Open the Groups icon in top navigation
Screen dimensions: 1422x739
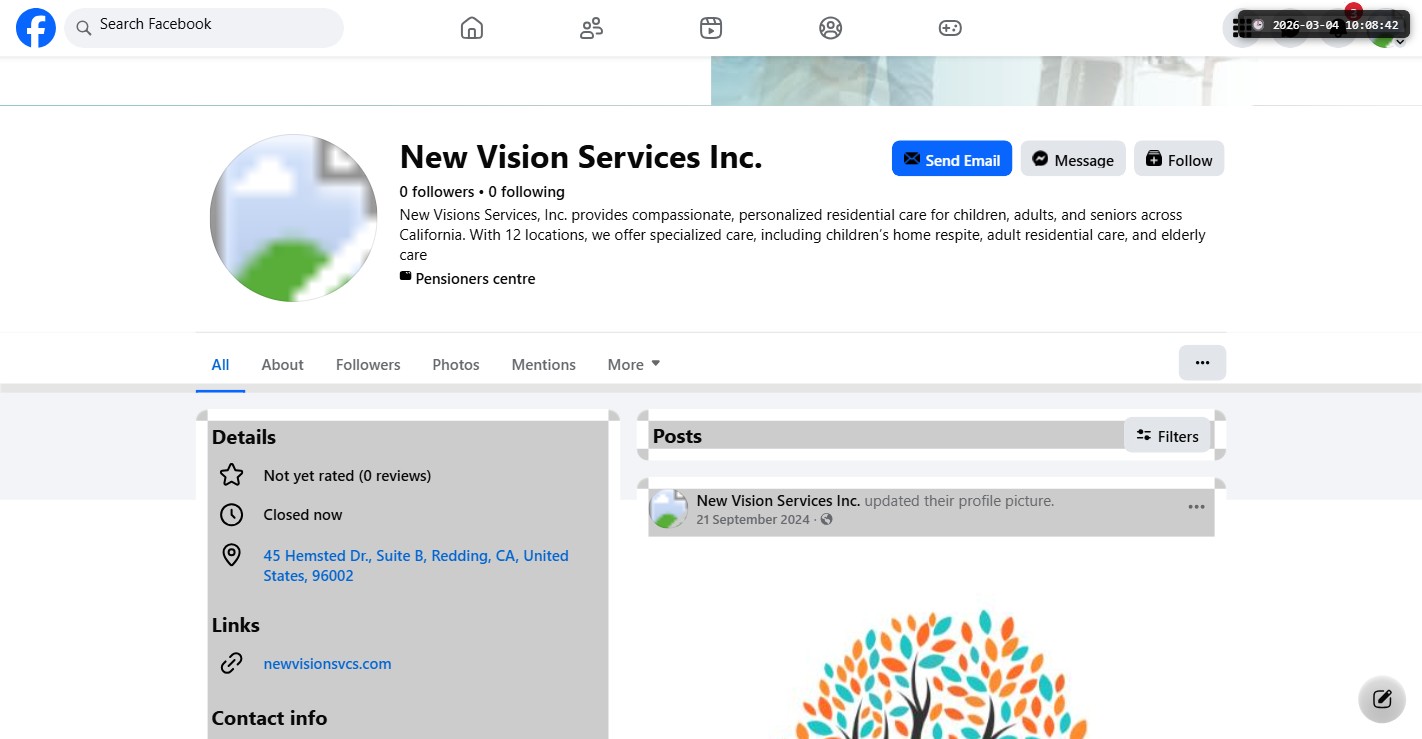click(830, 28)
